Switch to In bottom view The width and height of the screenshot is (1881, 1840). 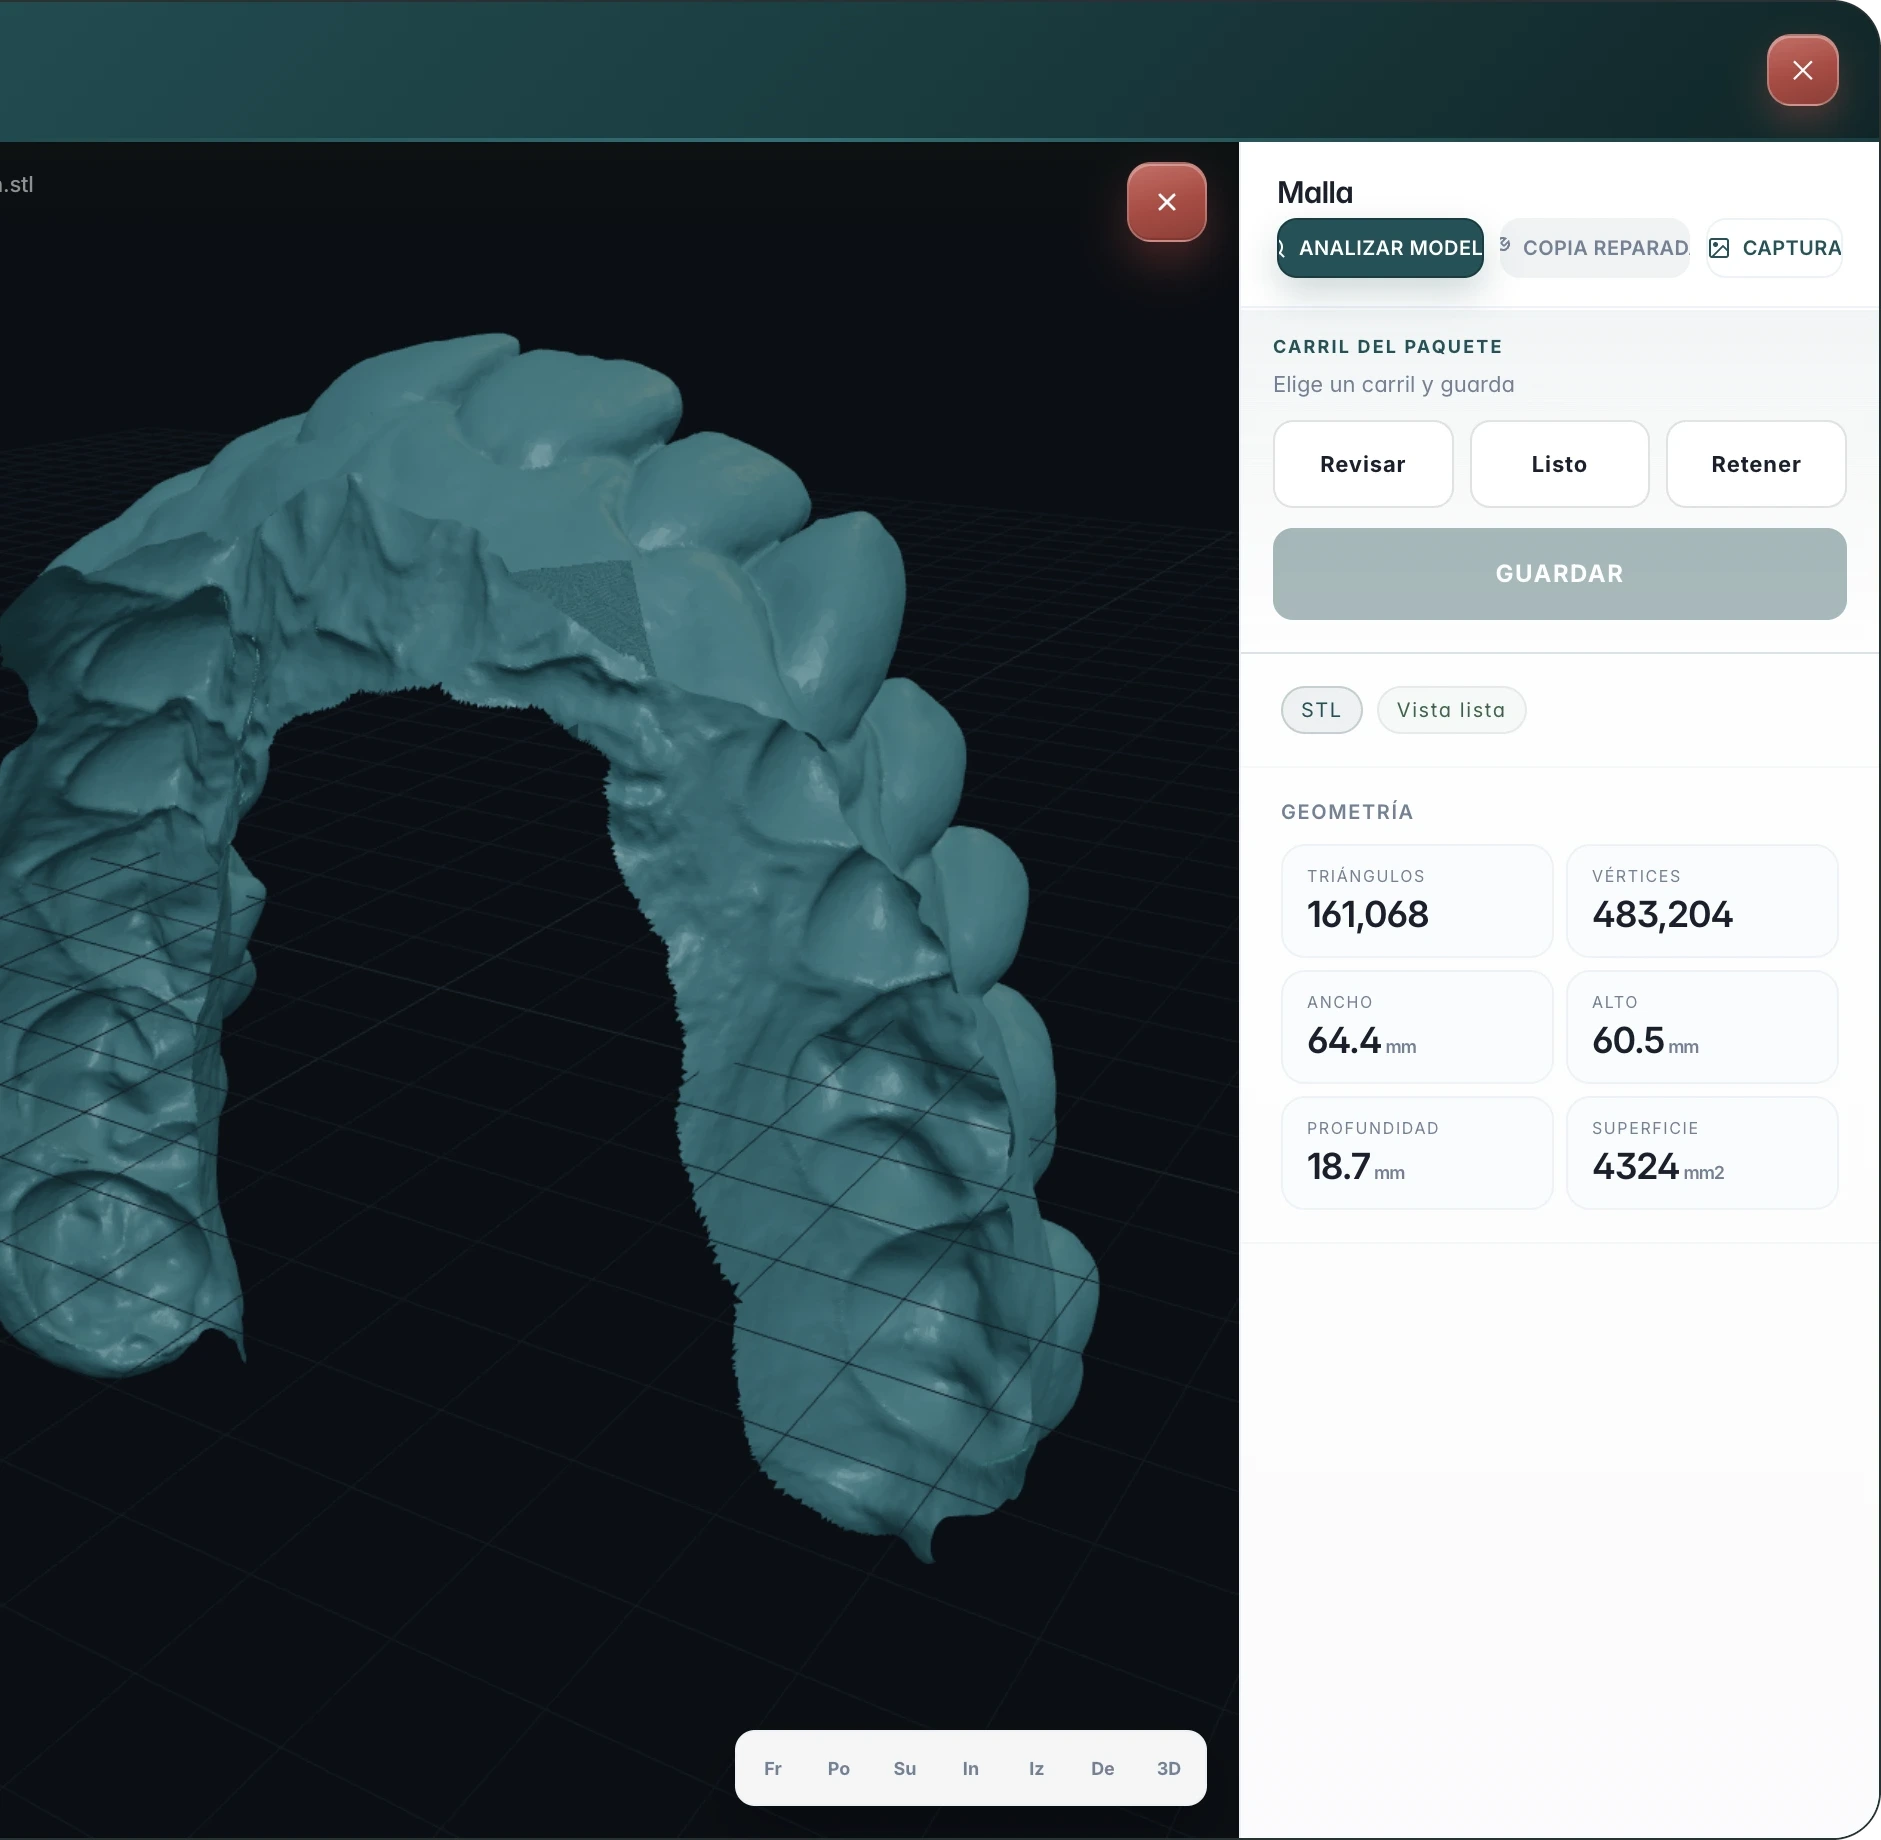pyautogui.click(x=970, y=1768)
